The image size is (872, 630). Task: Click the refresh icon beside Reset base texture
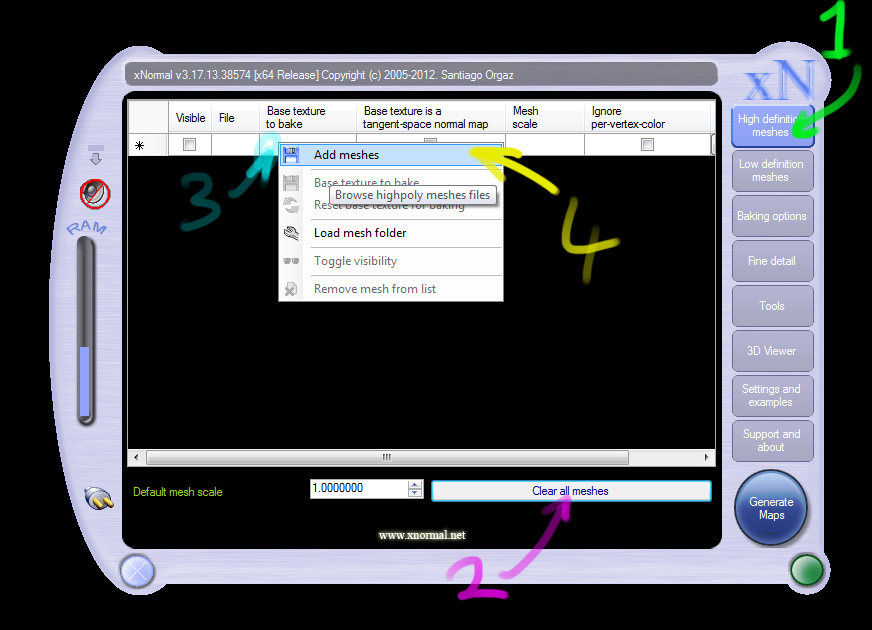tap(291, 205)
